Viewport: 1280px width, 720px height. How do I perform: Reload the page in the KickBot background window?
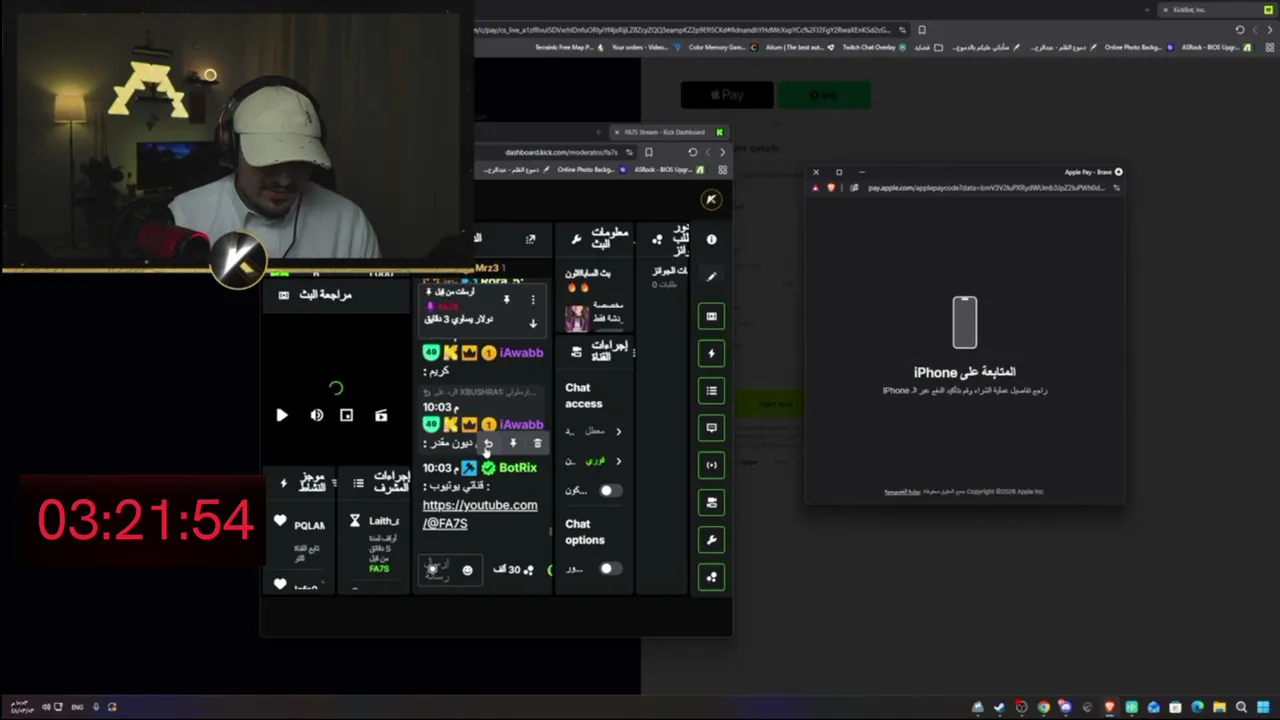point(1240,30)
